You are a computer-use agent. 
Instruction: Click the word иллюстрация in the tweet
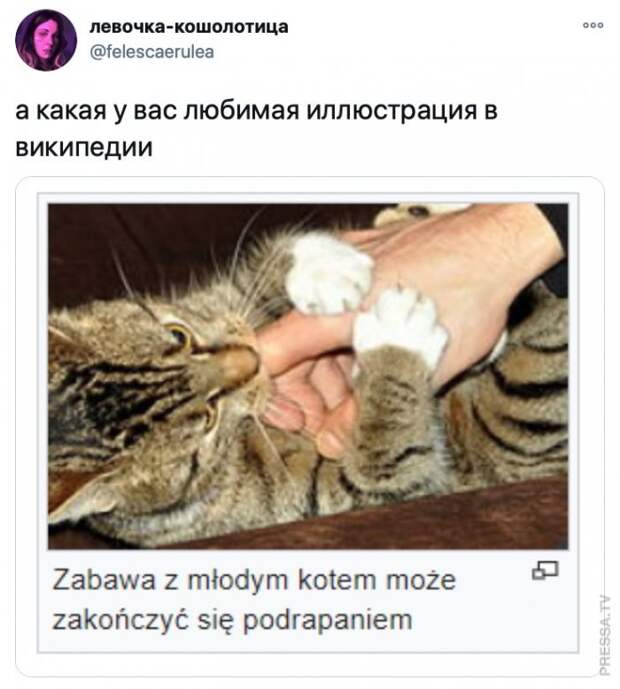pyautogui.click(x=392, y=110)
